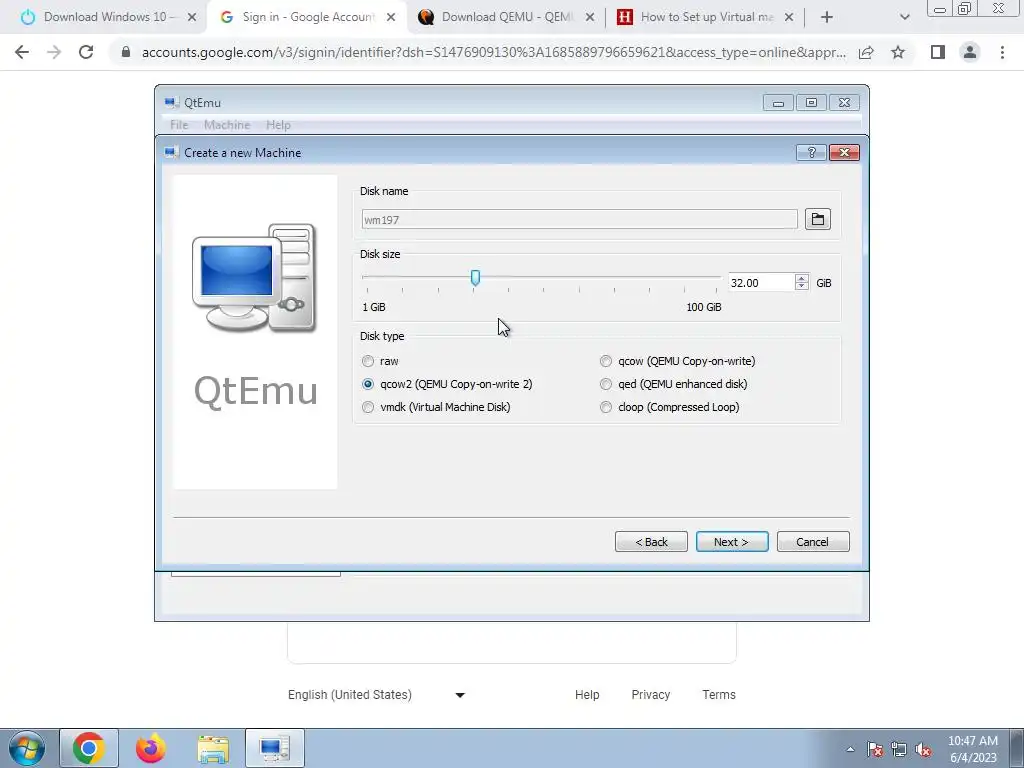Open the English (United States) language dropdown
1024x768 pixels.
pos(377,695)
